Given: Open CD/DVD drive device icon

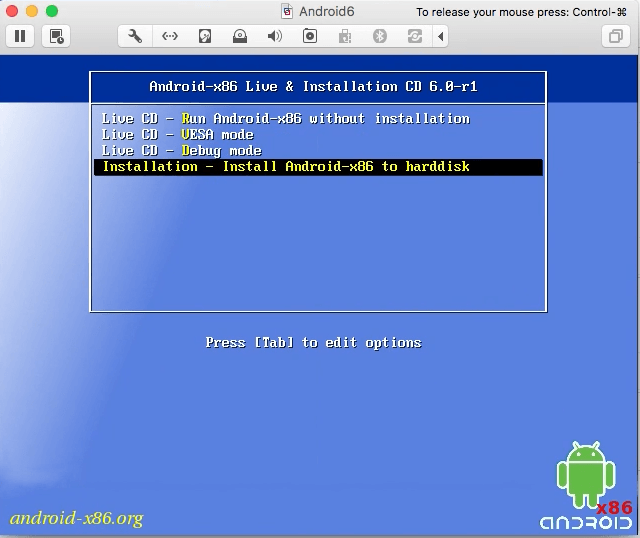Looking at the screenshot, I should coord(240,36).
